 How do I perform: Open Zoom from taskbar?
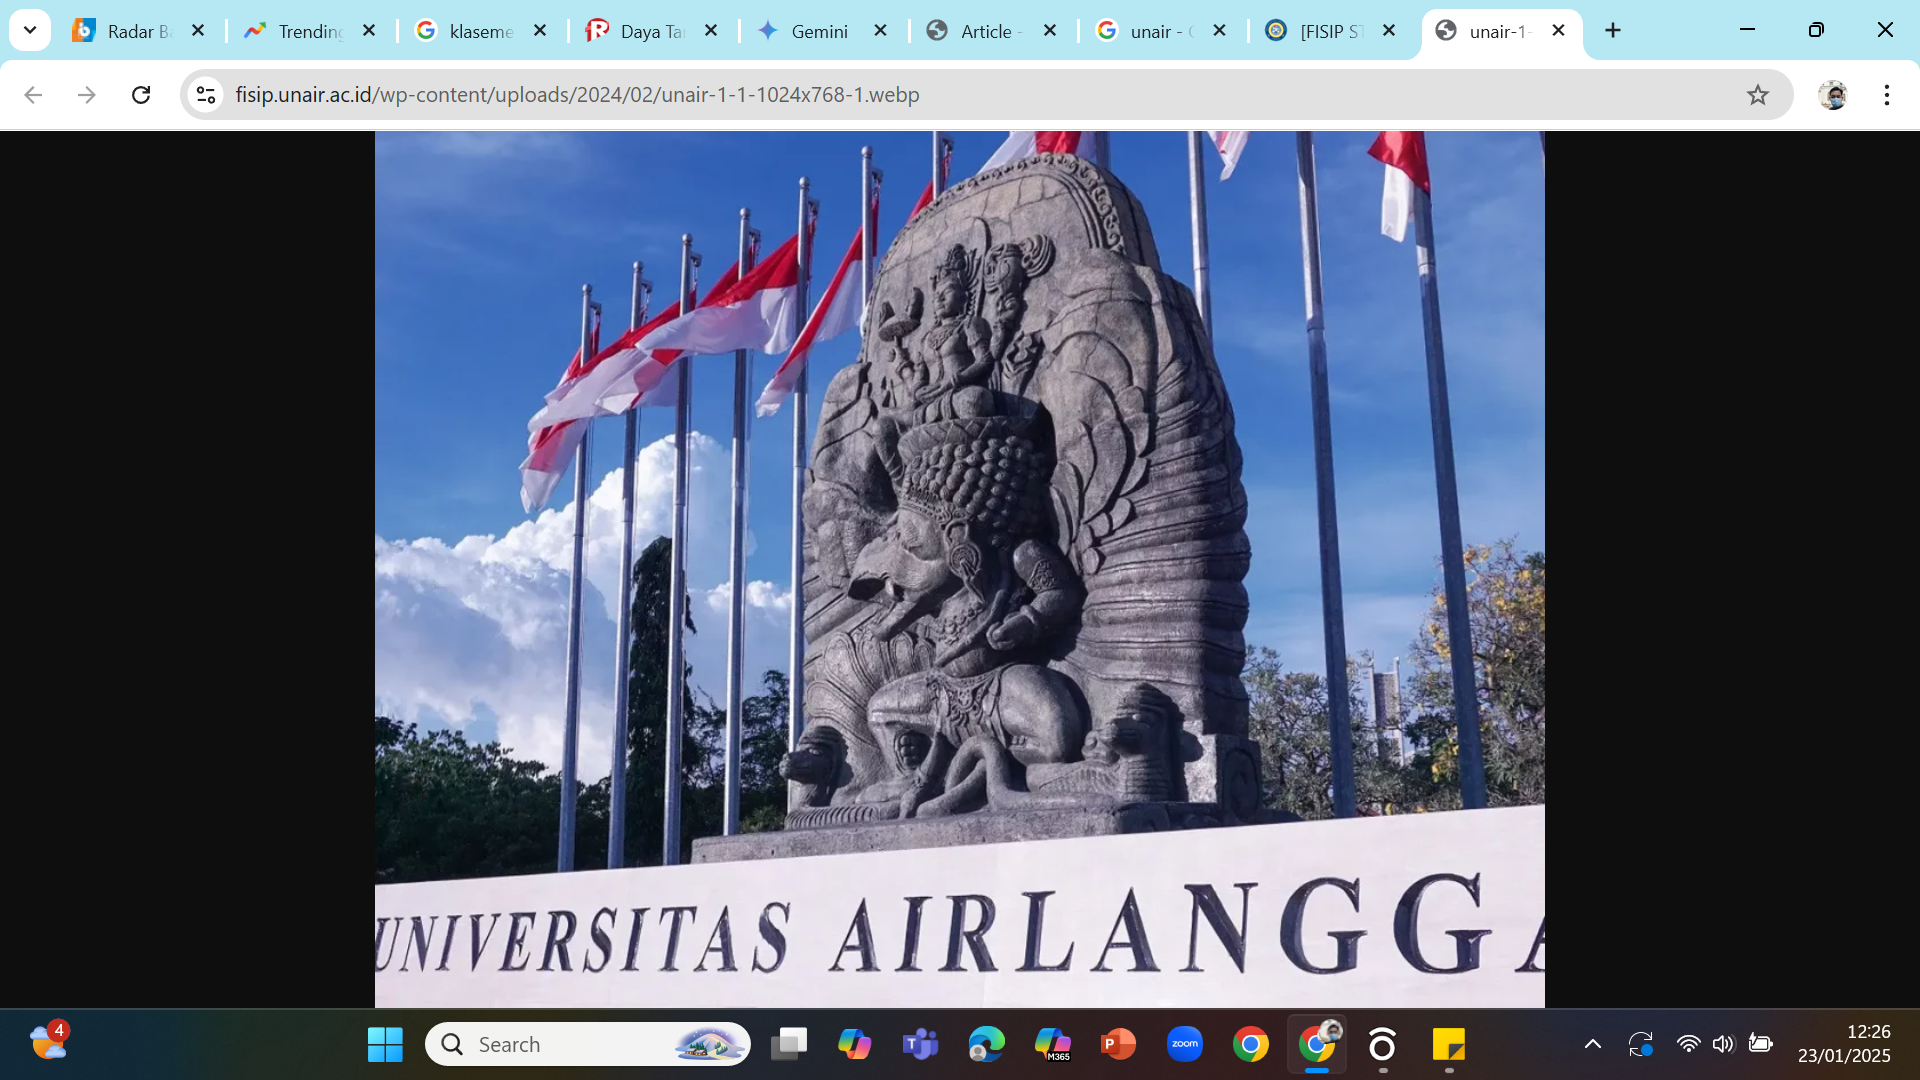point(1185,1044)
